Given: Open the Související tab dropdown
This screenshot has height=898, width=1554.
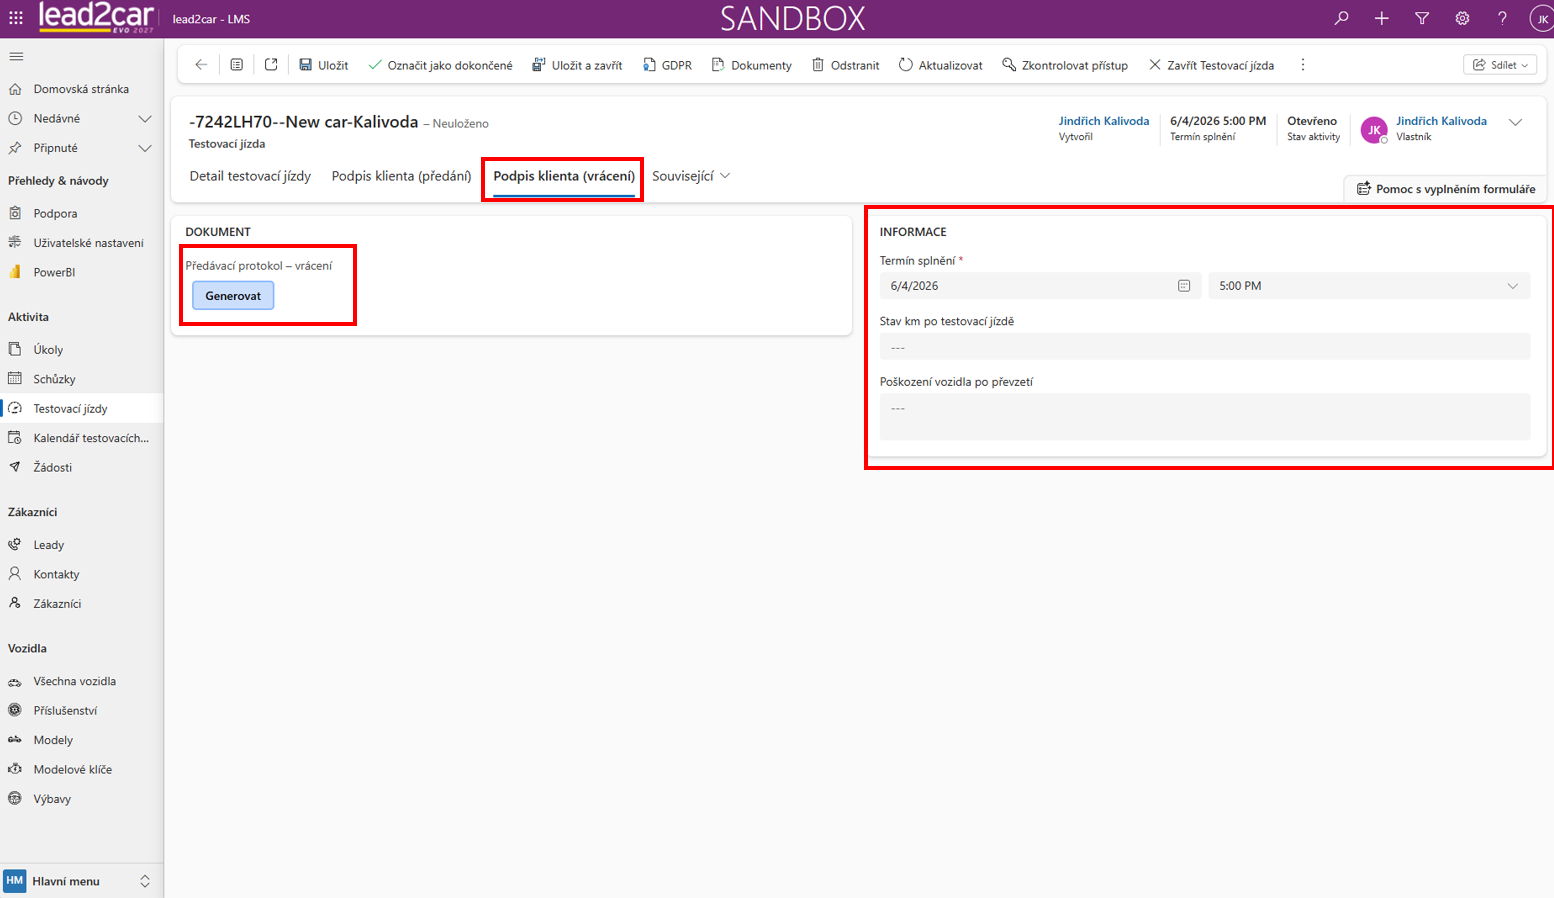Looking at the screenshot, I should [x=691, y=176].
